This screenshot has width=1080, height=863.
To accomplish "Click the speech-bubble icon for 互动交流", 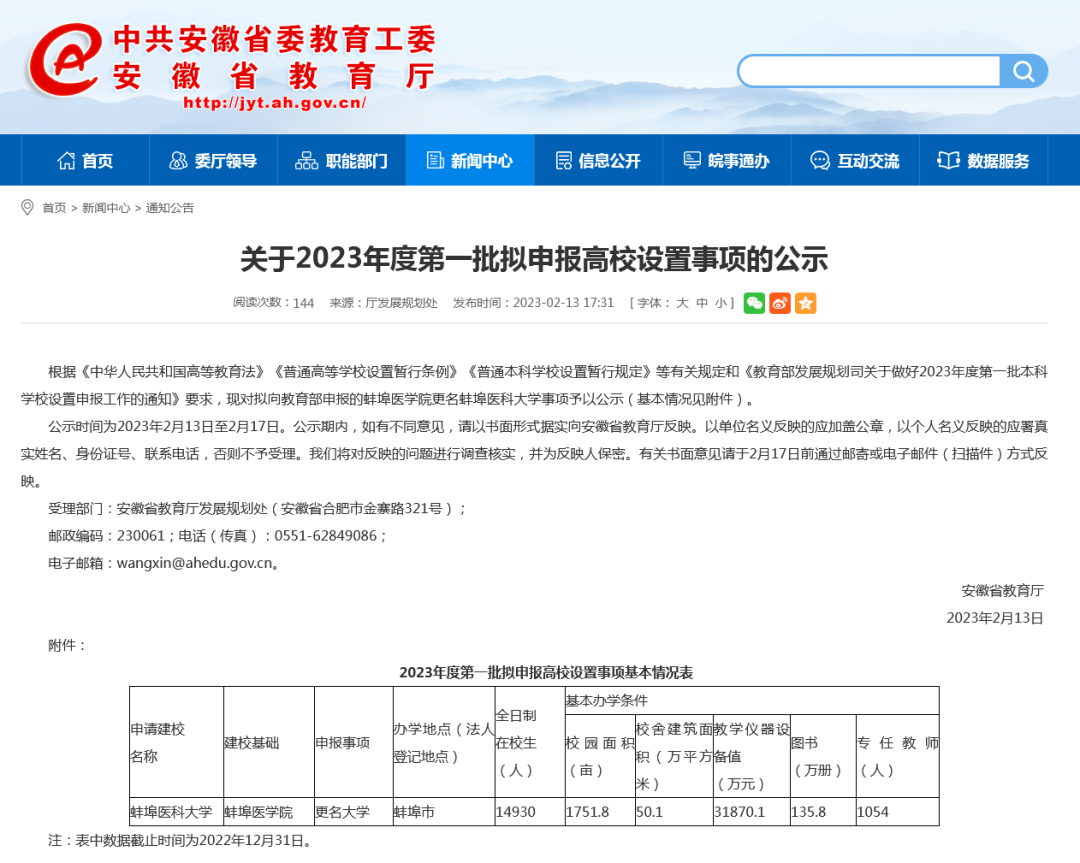I will click(x=820, y=160).
